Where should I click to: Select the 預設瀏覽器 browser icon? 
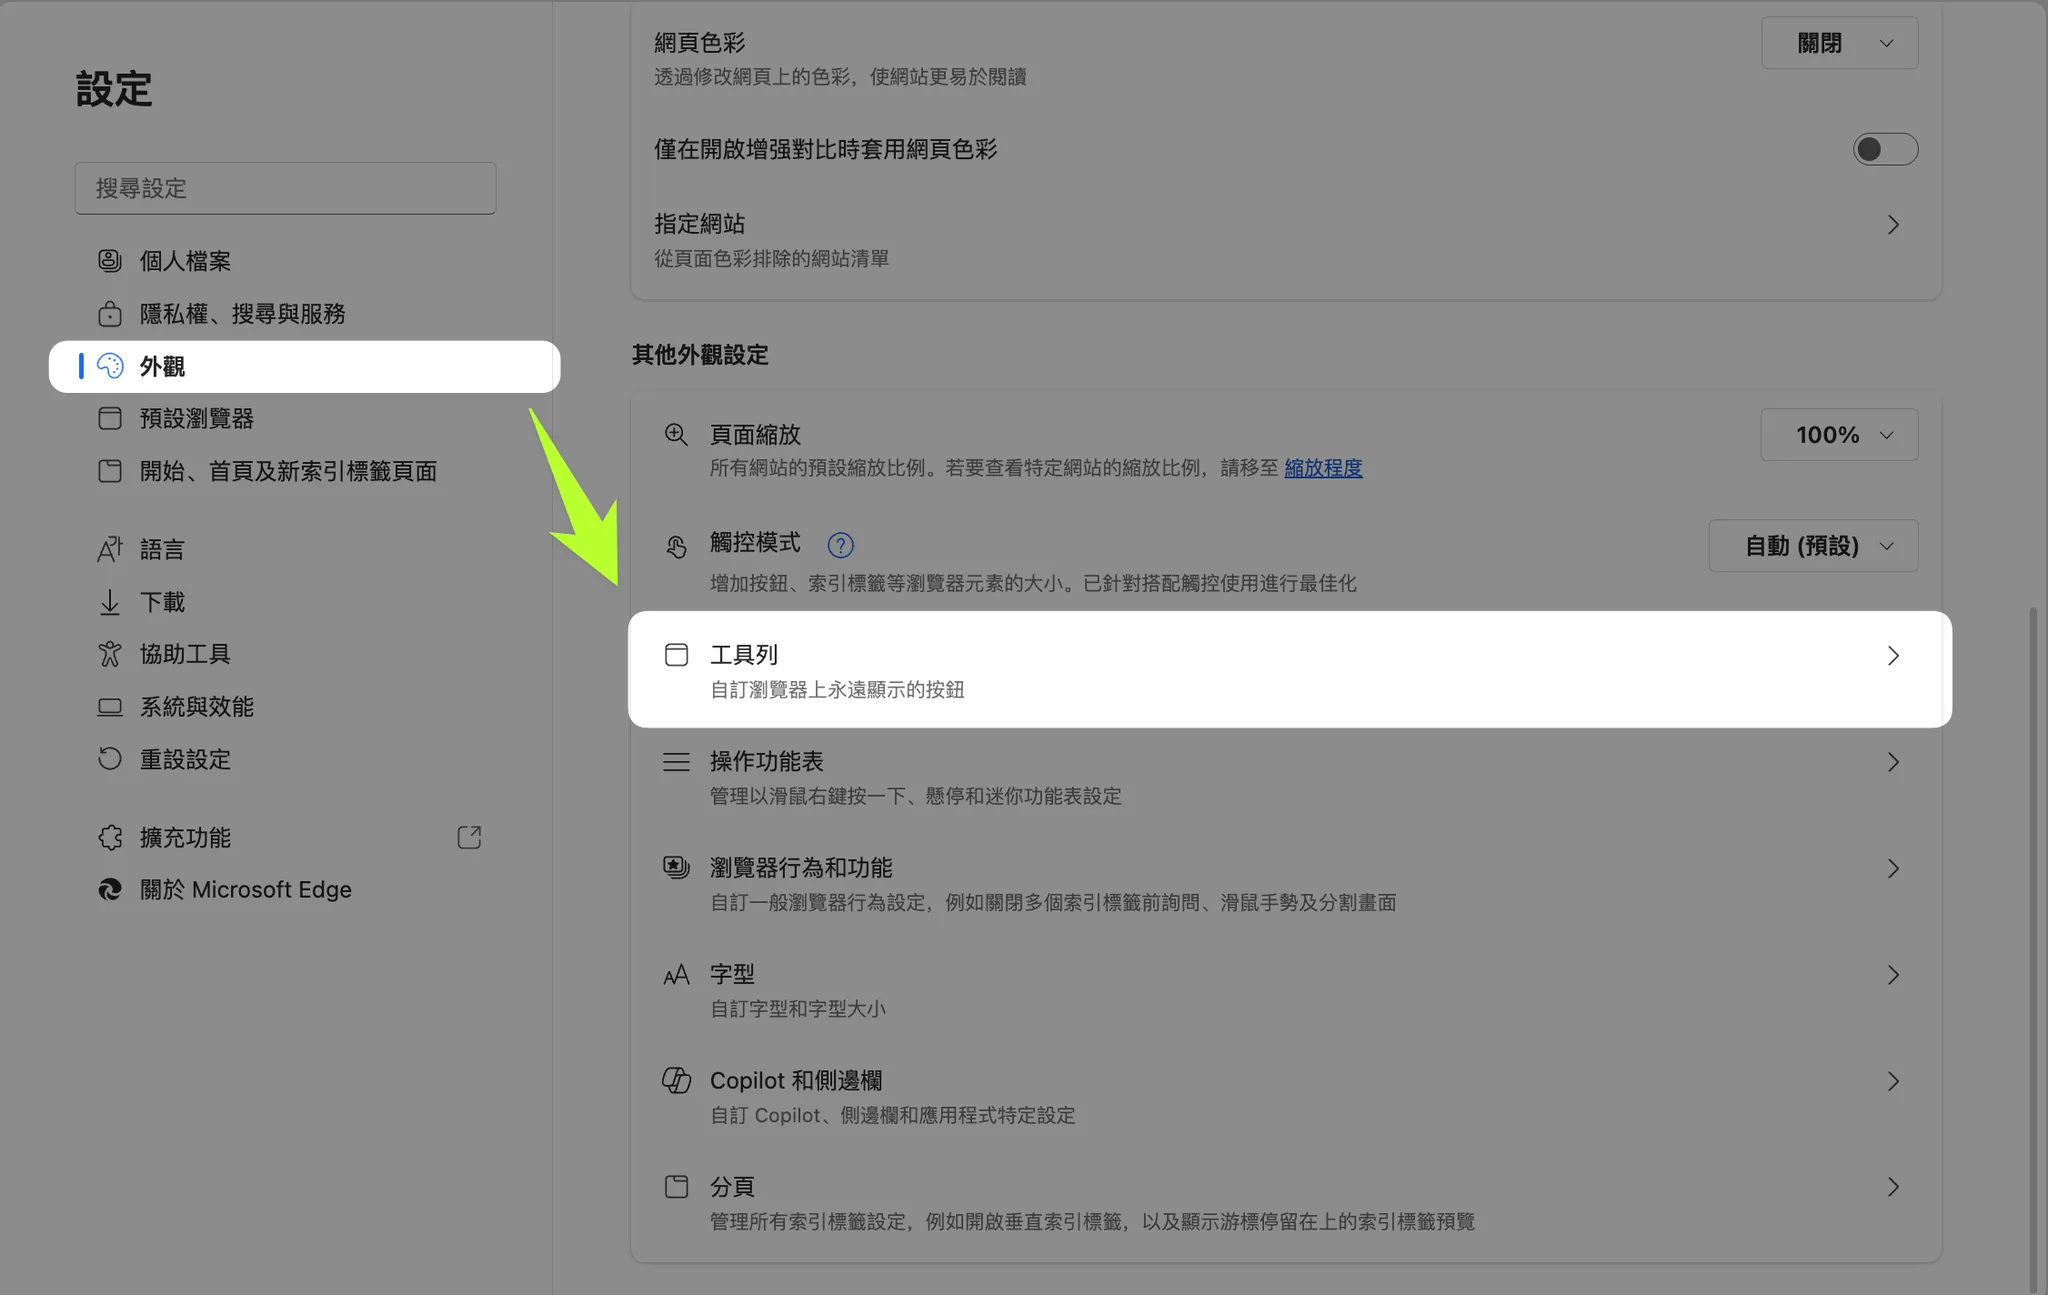point(110,419)
